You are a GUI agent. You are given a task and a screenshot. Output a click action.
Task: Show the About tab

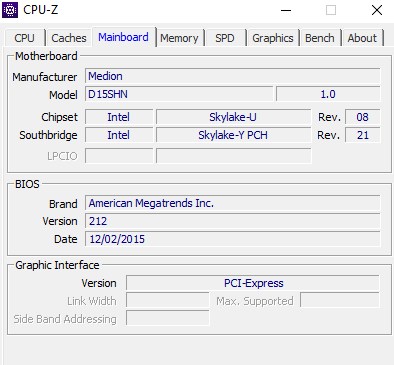(362, 38)
